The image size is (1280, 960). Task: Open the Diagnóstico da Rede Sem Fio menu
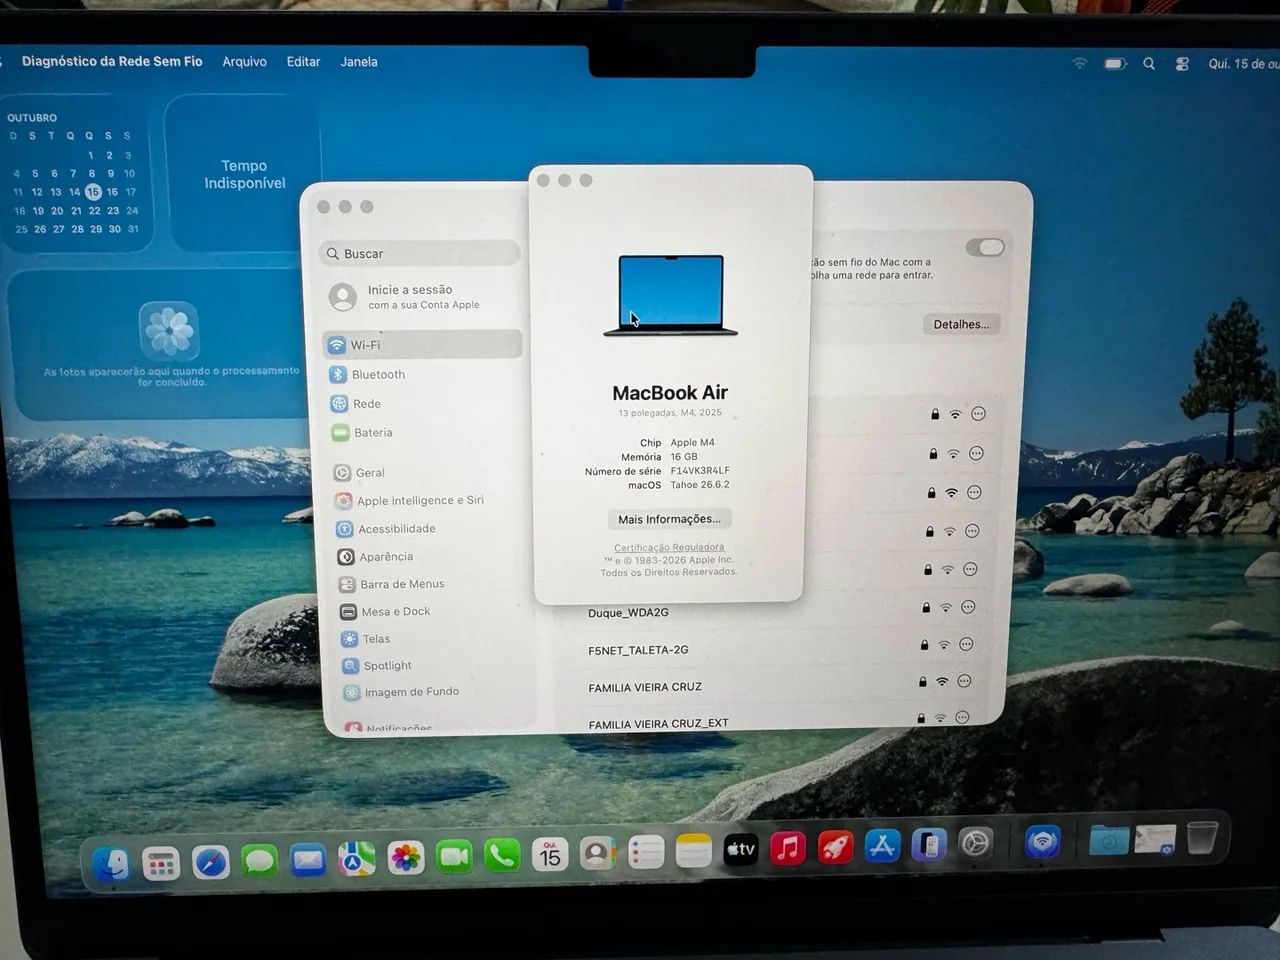(112, 61)
